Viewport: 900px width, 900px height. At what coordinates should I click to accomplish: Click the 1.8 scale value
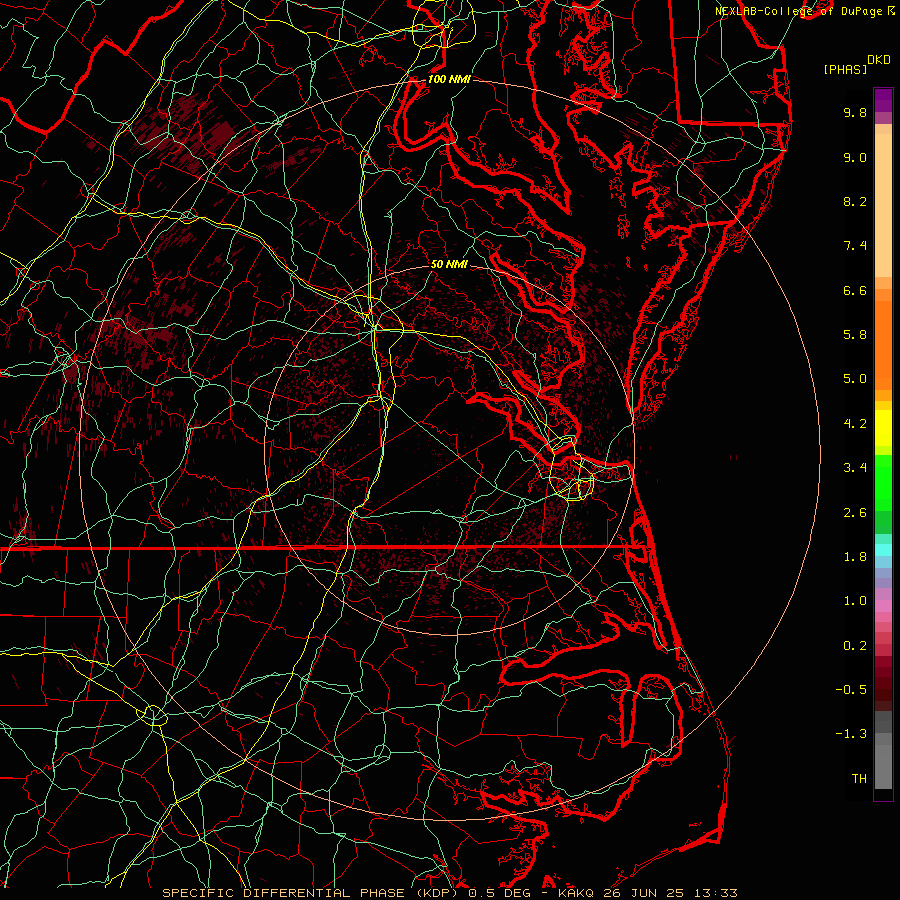(x=855, y=557)
